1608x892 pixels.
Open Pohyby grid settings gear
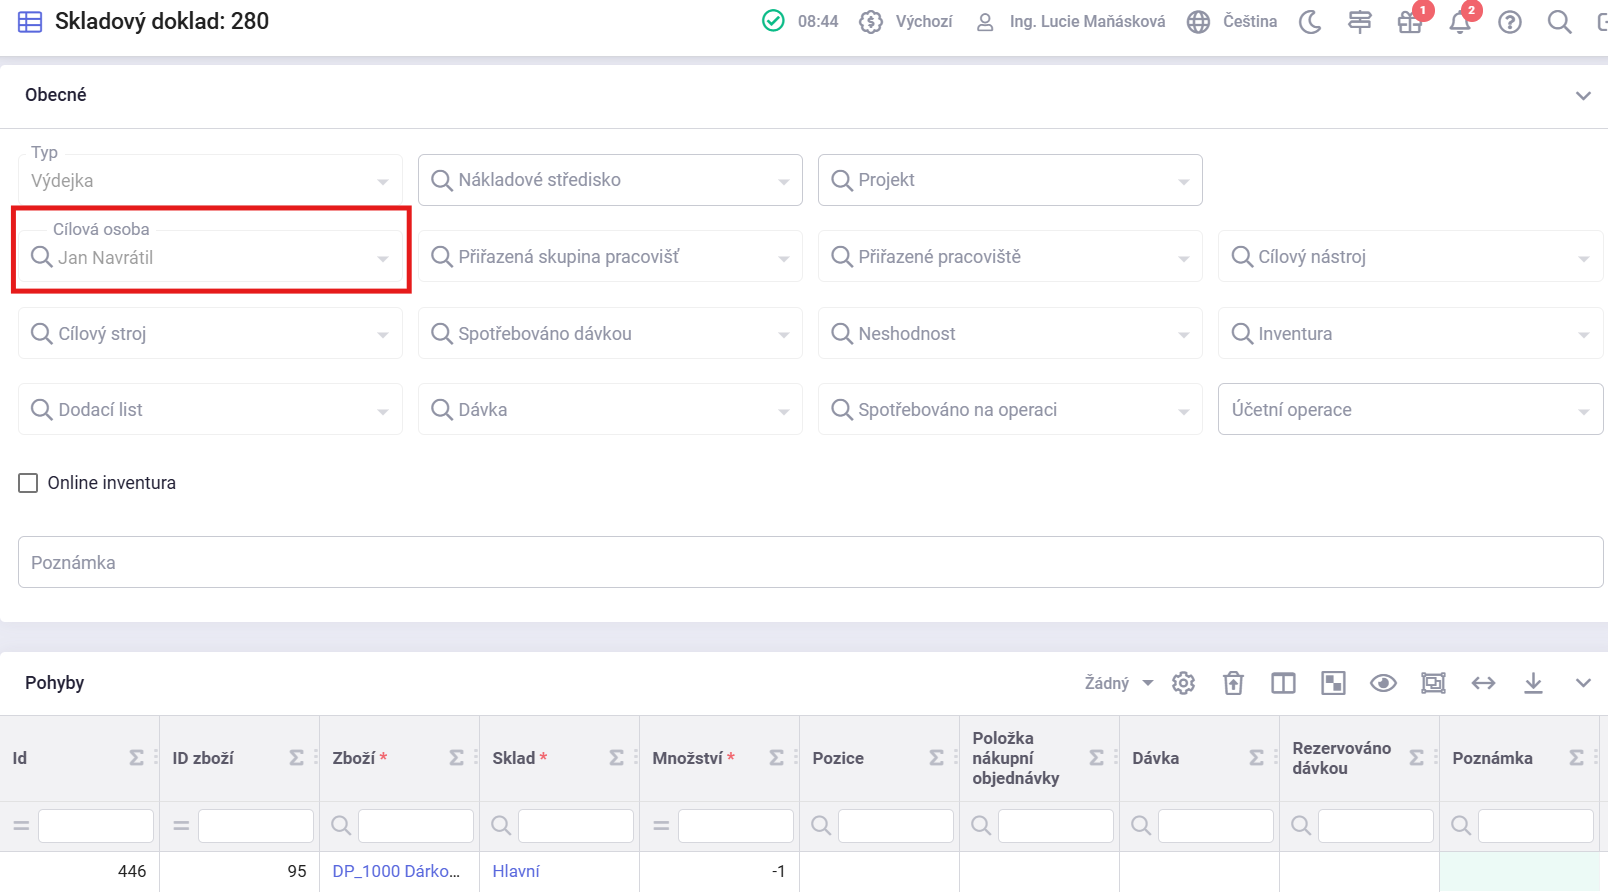1184,683
